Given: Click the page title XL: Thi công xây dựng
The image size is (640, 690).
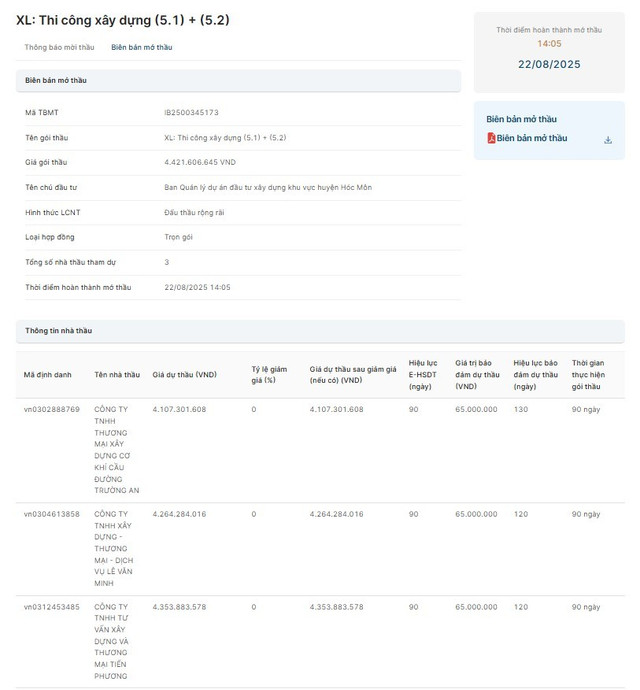Looking at the screenshot, I should pos(123,20).
